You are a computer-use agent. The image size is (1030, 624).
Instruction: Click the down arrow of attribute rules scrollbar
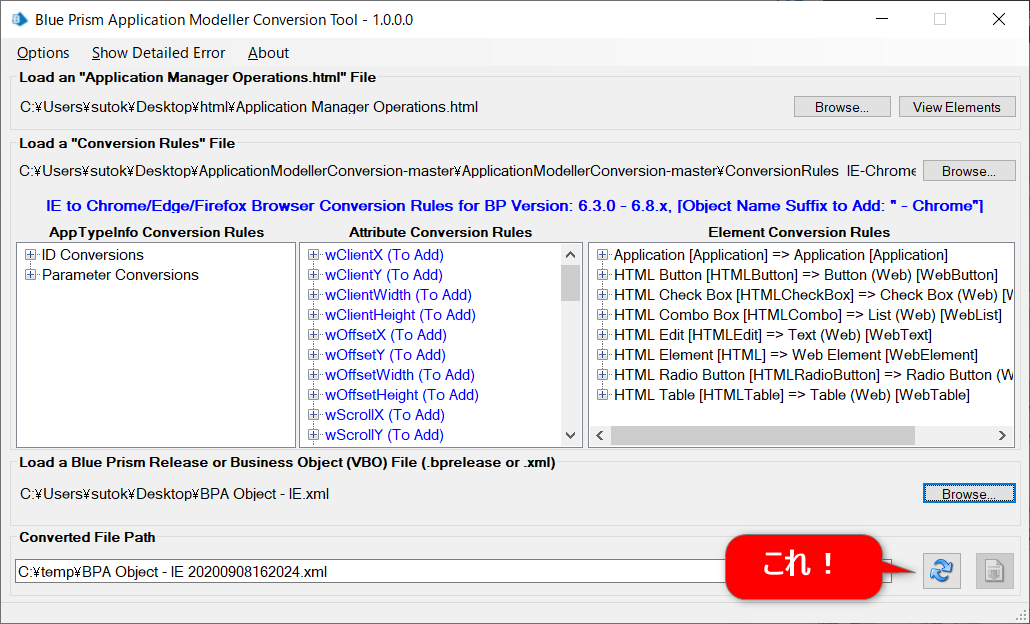(570, 435)
